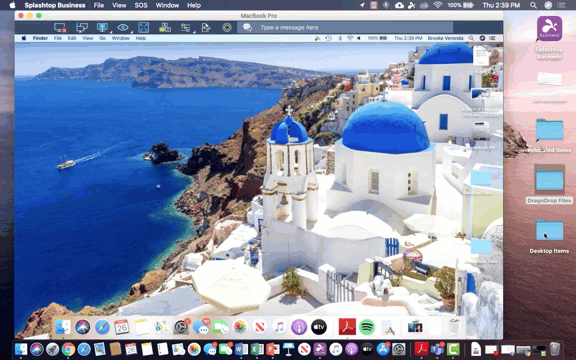This screenshot has width=576, height=360.
Task: Select the DragnDrop Files desktop folder
Action: point(549,185)
